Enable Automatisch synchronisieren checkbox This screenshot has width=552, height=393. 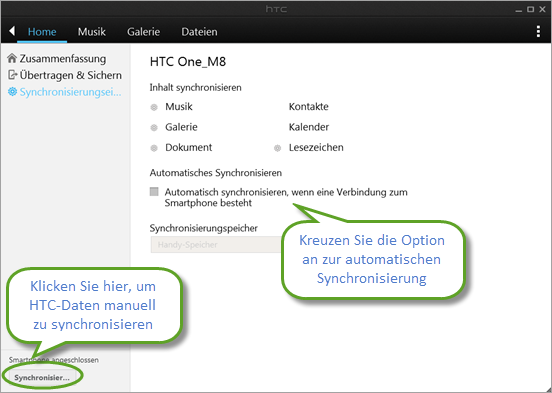(x=154, y=192)
